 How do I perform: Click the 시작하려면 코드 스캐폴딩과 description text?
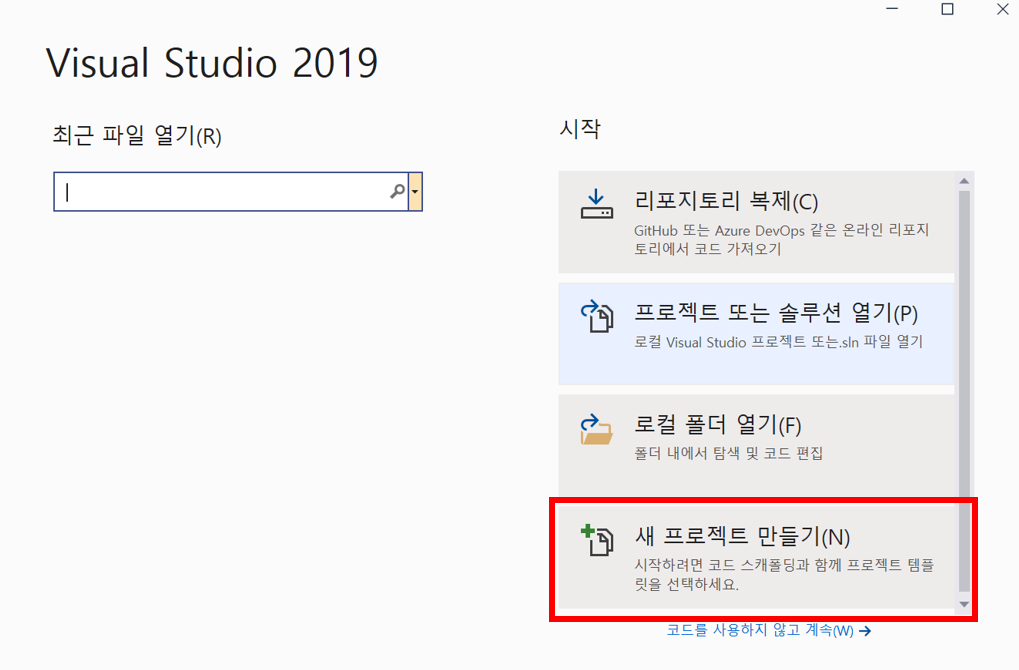[x=784, y=574]
